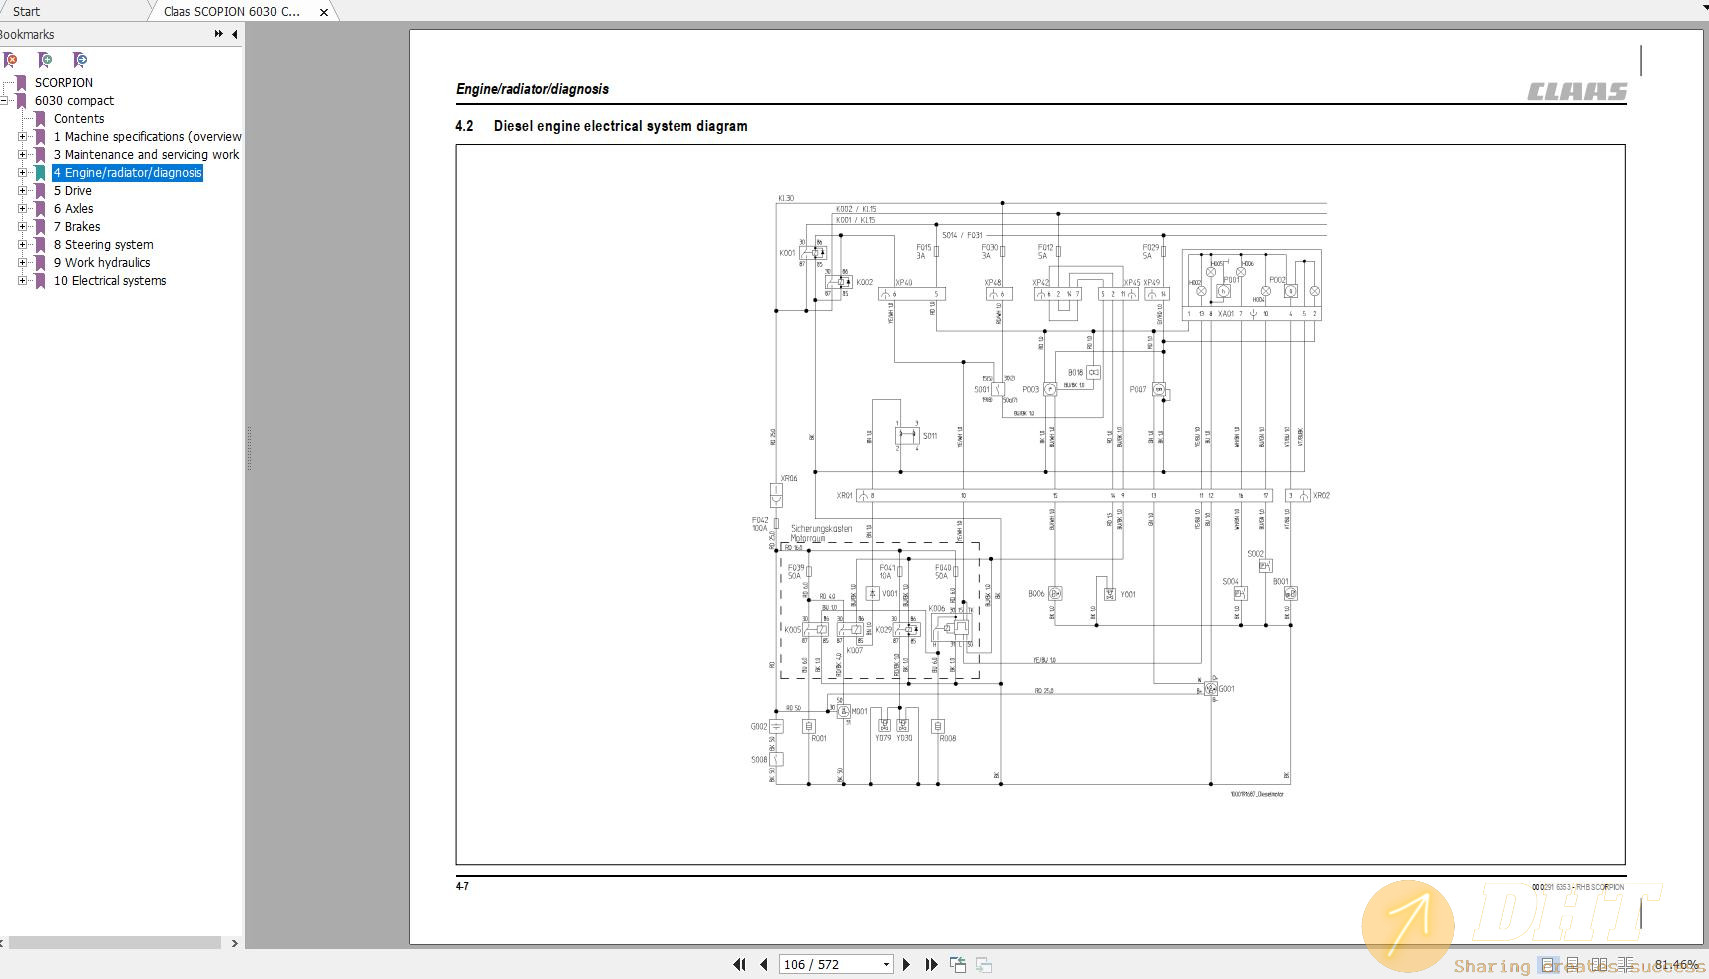Click the Bookmarks panel title

[27, 34]
